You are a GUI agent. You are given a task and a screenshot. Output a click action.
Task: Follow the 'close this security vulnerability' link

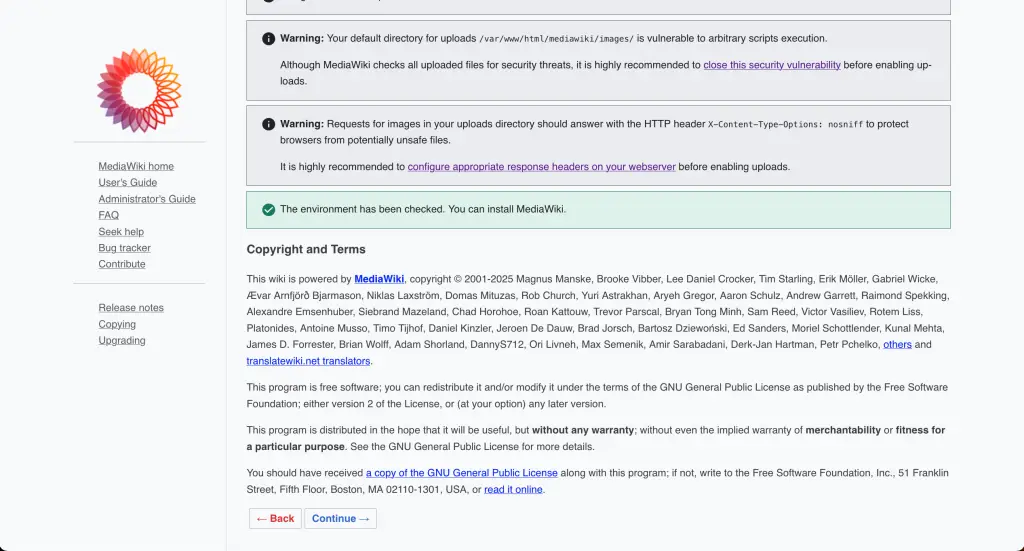click(772, 65)
